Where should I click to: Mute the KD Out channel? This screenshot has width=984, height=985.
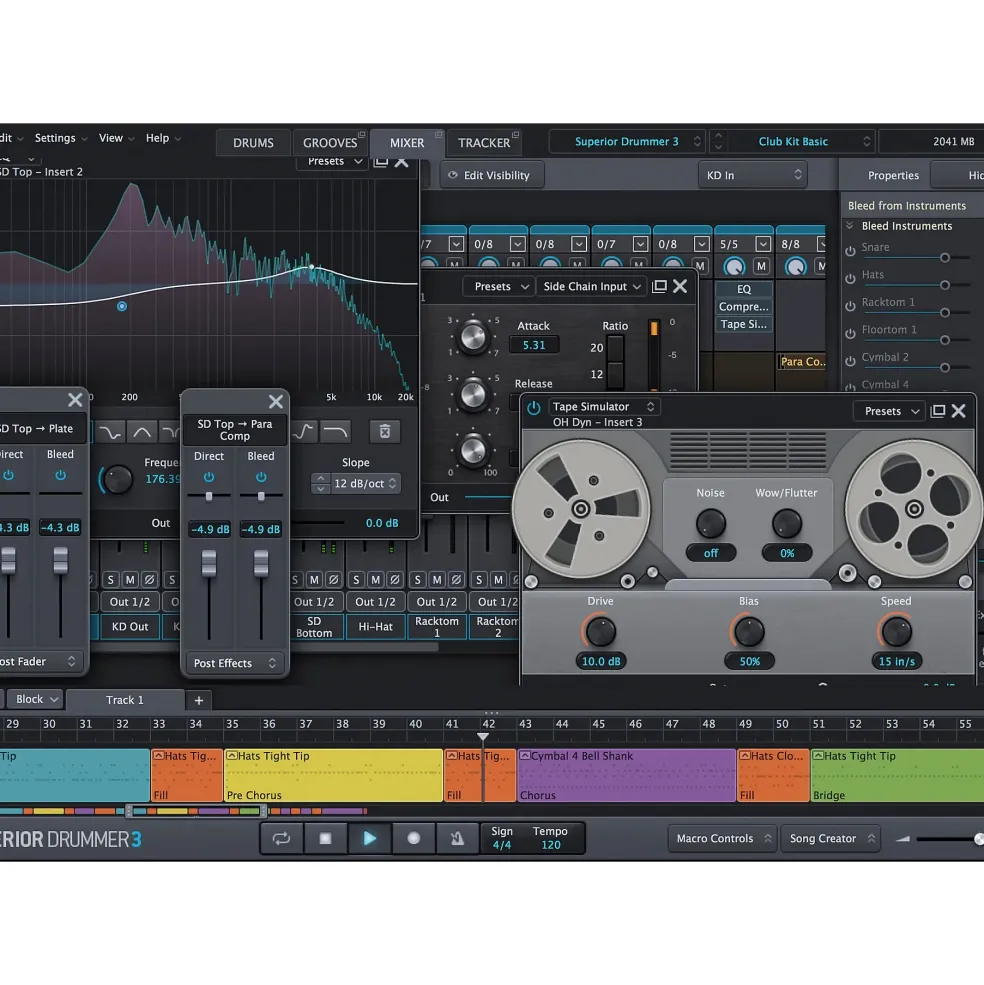(x=130, y=580)
